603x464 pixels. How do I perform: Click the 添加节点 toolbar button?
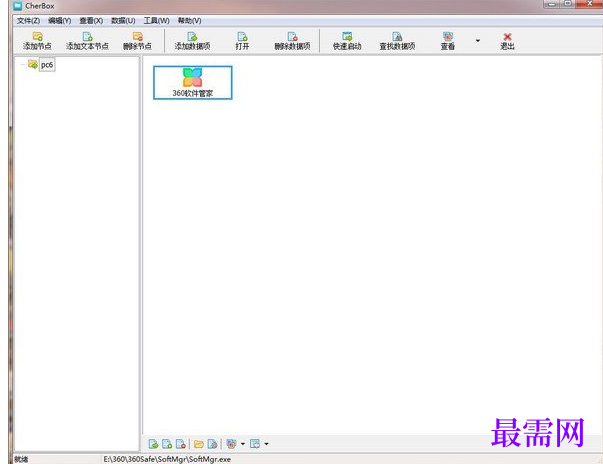[x=37, y=41]
